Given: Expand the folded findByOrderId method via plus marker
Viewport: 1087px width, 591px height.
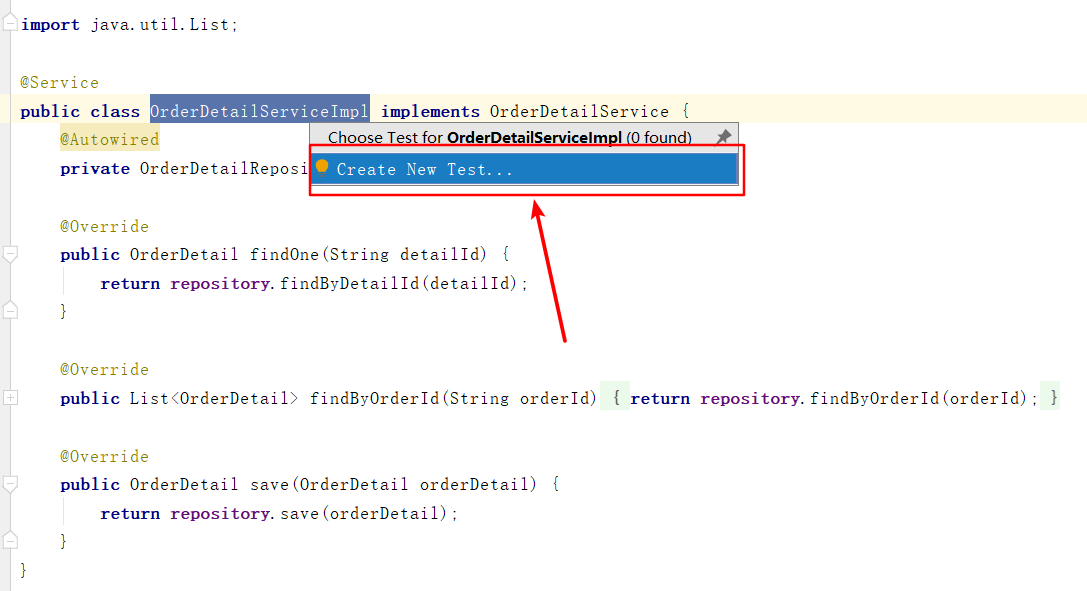Looking at the screenshot, I should (10, 398).
